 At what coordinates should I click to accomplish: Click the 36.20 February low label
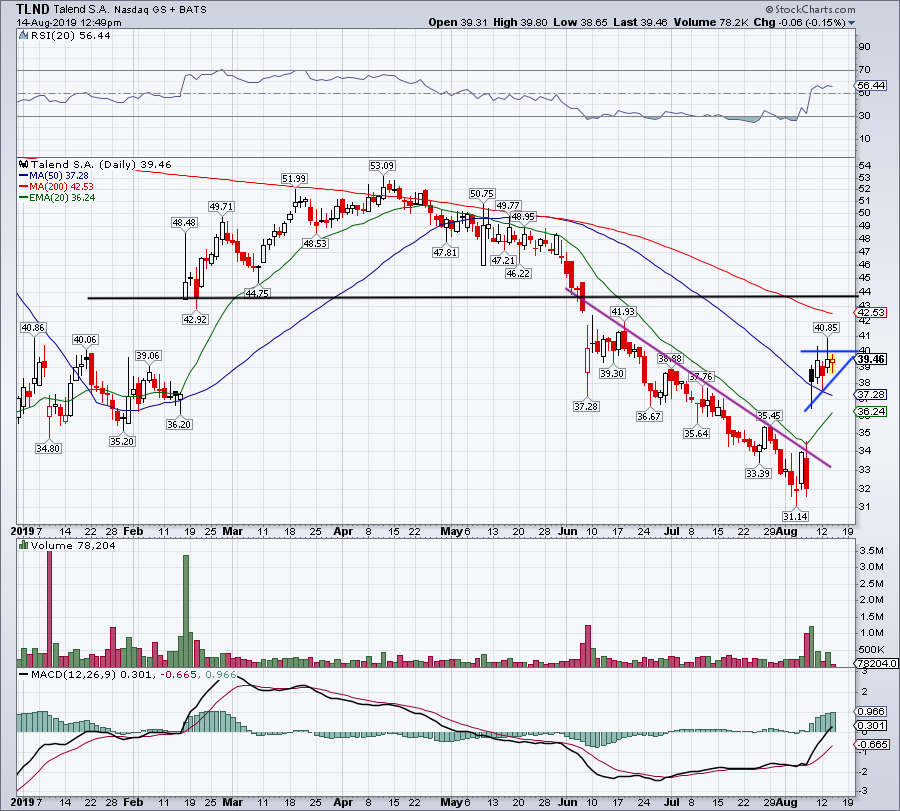(x=179, y=425)
